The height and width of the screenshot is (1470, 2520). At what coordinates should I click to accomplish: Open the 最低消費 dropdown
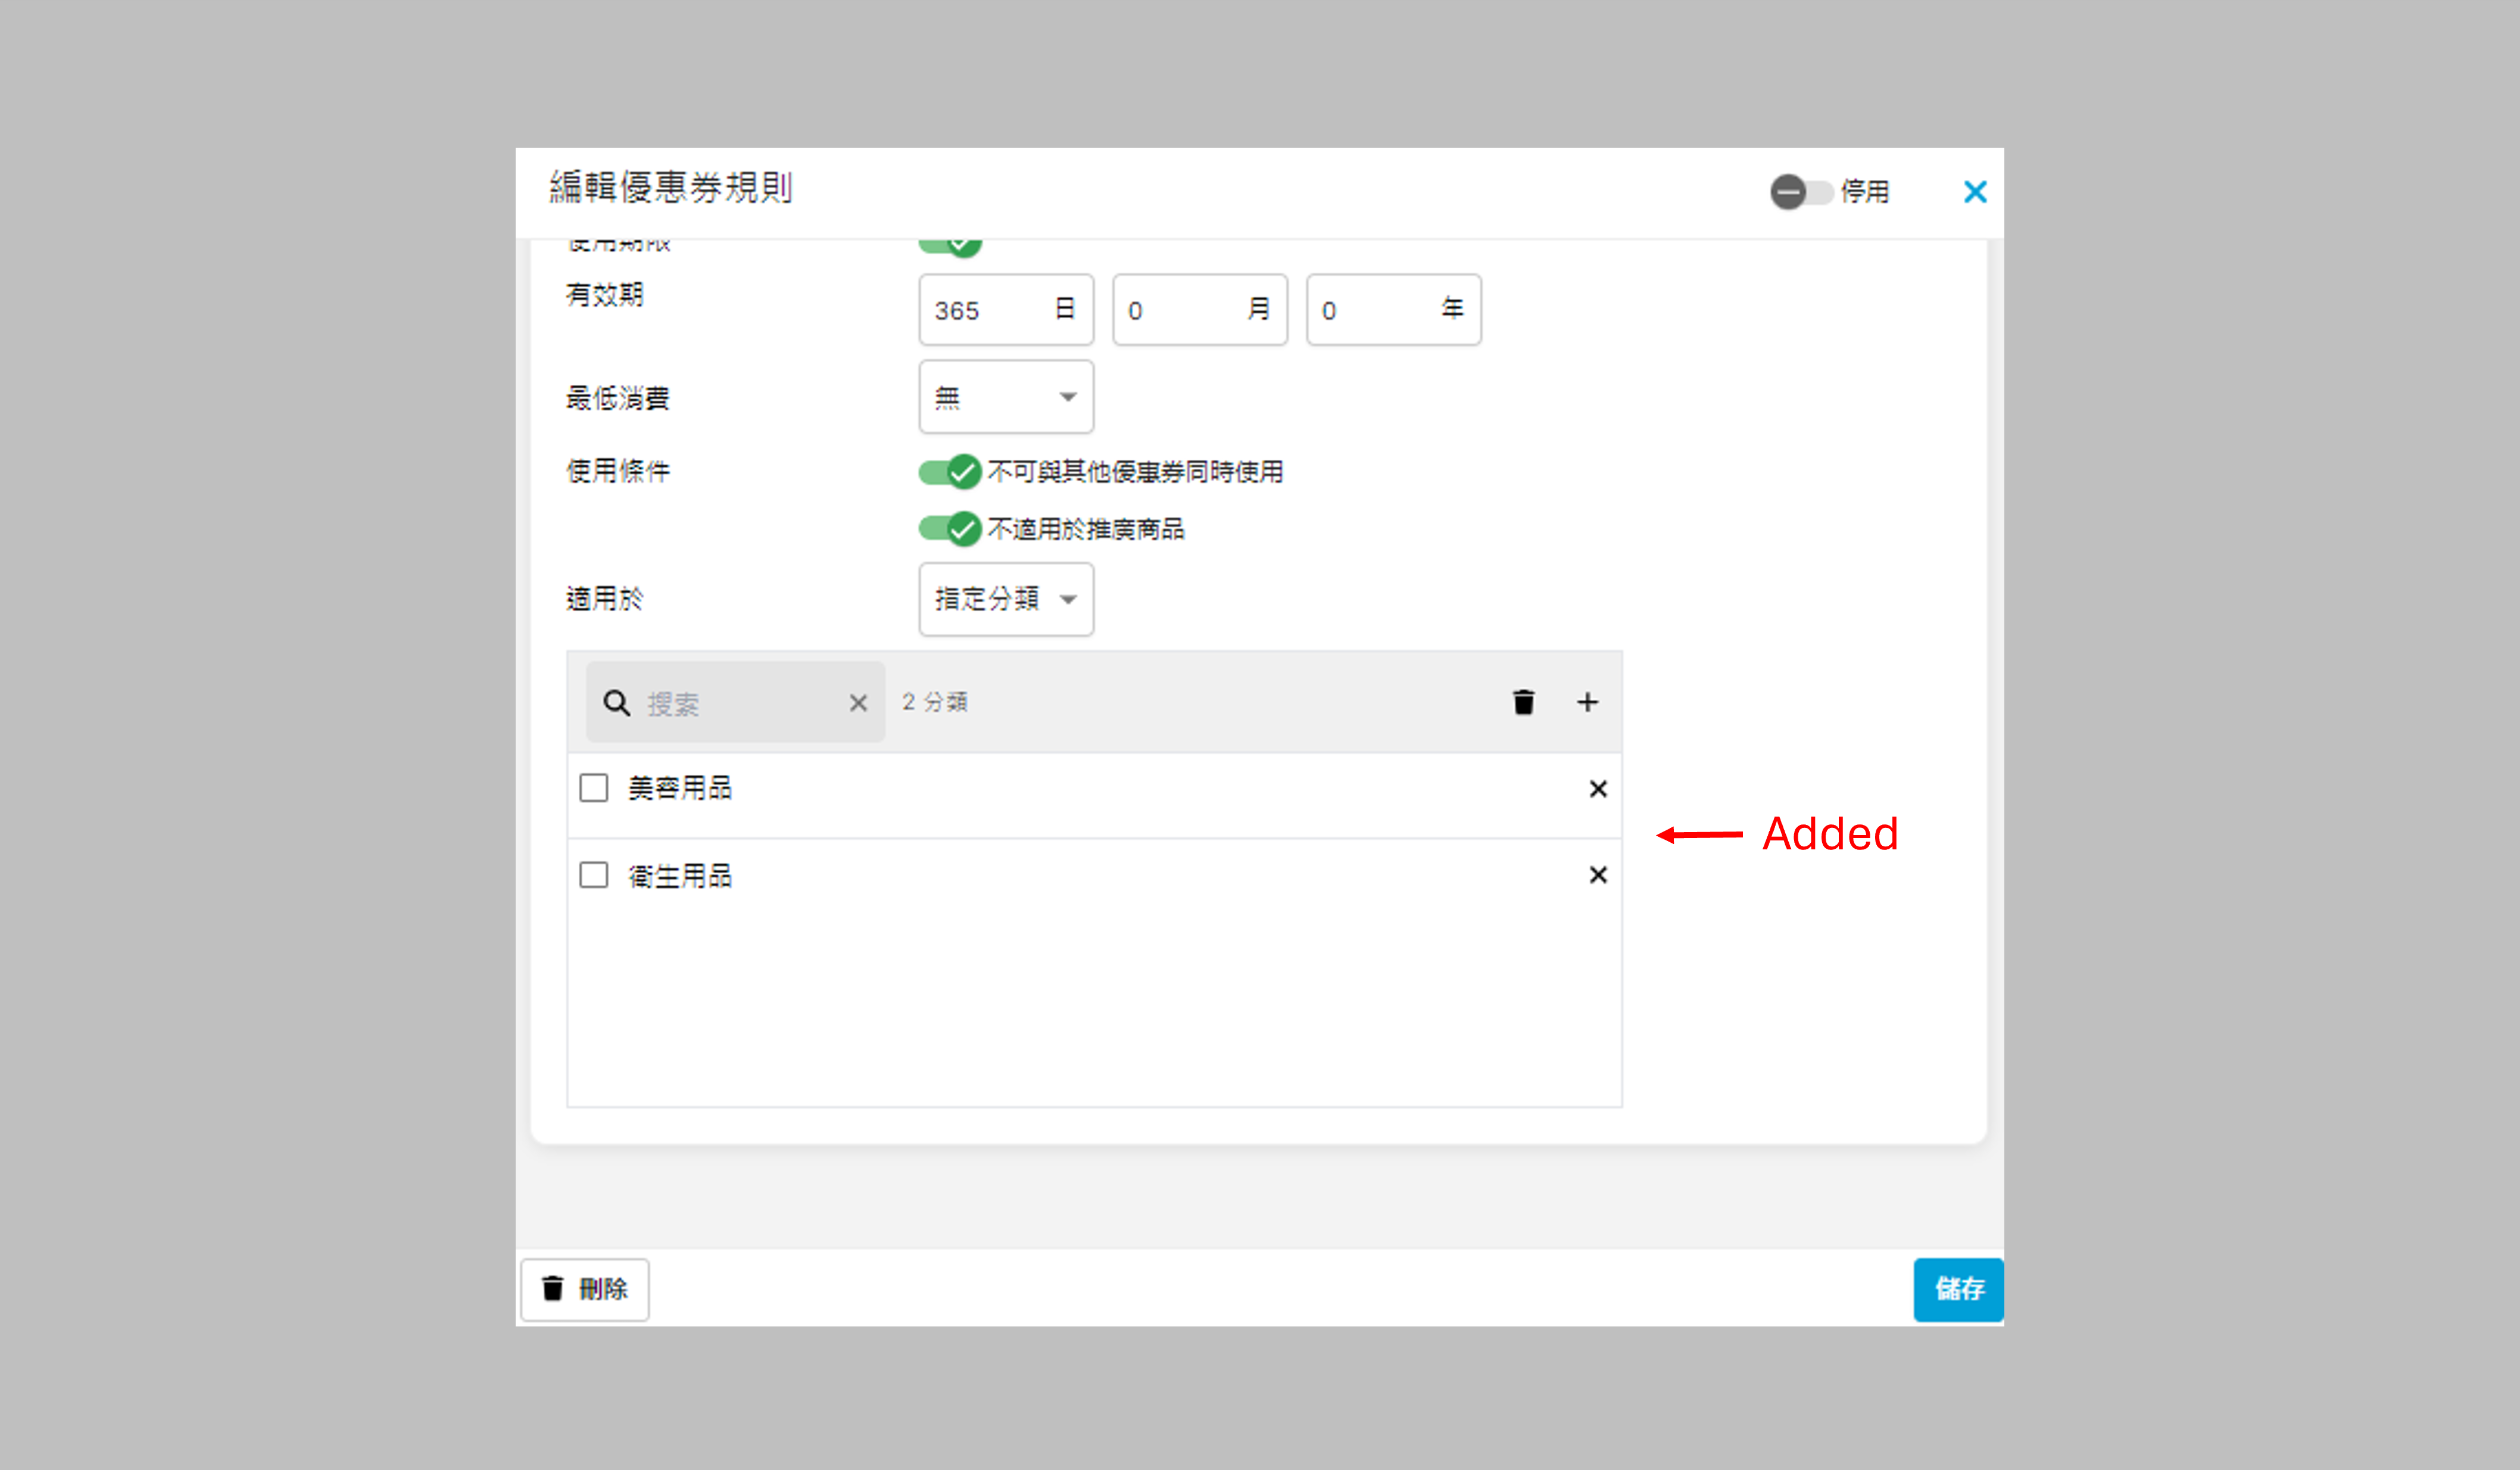coord(1005,397)
